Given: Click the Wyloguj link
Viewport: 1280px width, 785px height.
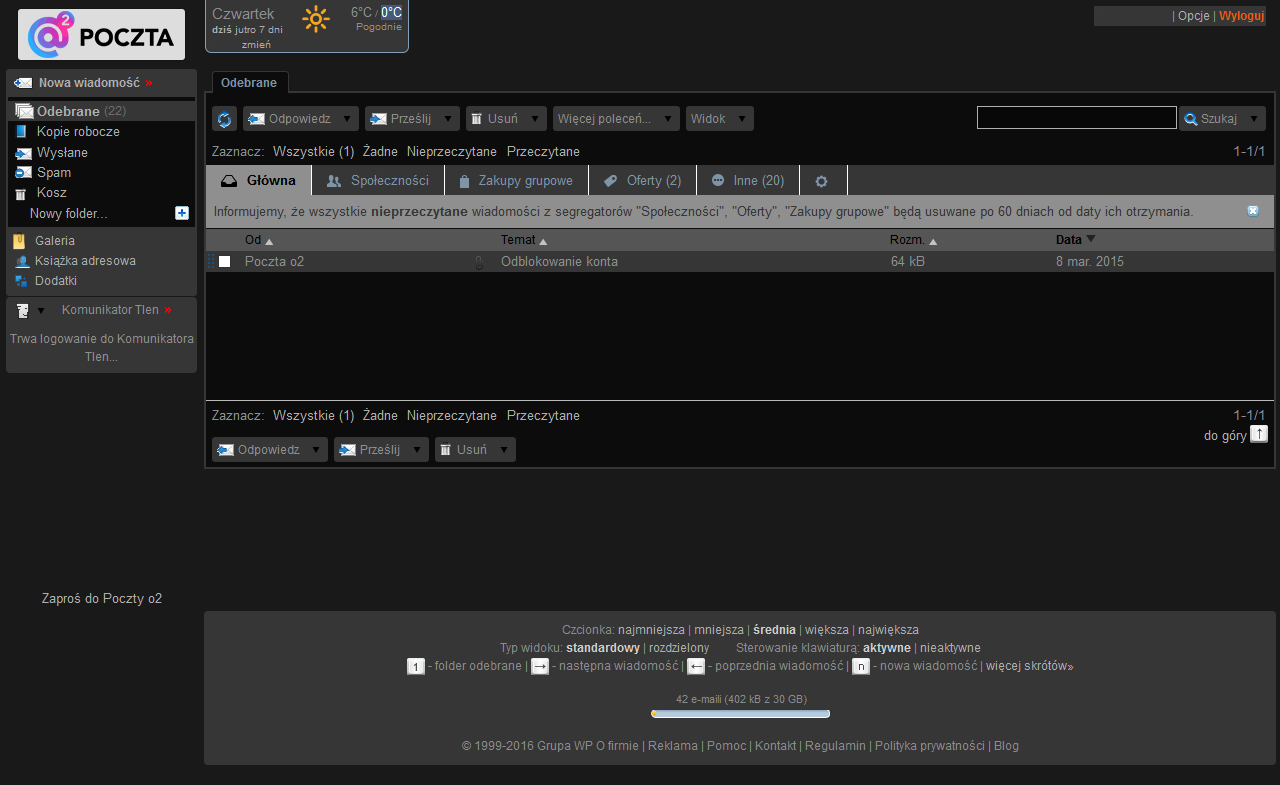Looking at the screenshot, I should pos(1241,16).
